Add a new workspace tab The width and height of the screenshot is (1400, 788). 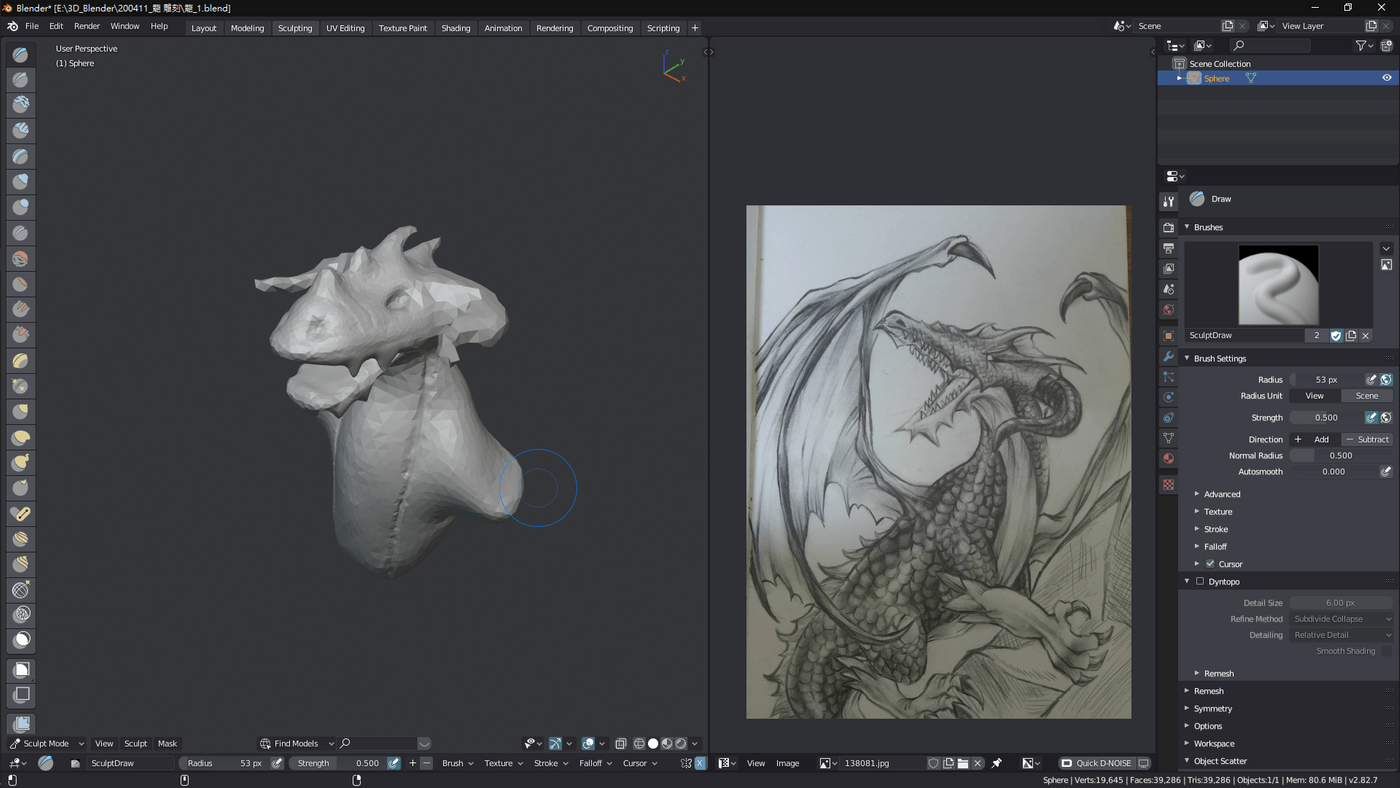695,28
